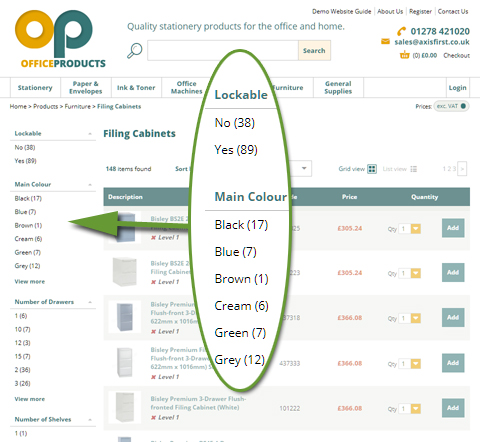Open the sort order dropdown arrow
This screenshot has height=442, width=480.
pos(304,168)
